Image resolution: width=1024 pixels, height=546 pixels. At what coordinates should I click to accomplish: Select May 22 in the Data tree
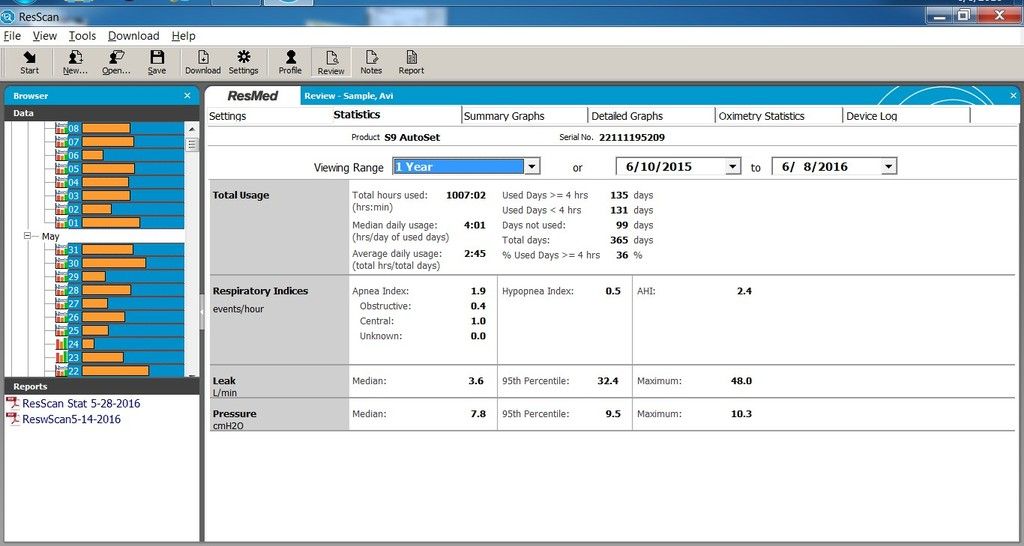pos(120,371)
